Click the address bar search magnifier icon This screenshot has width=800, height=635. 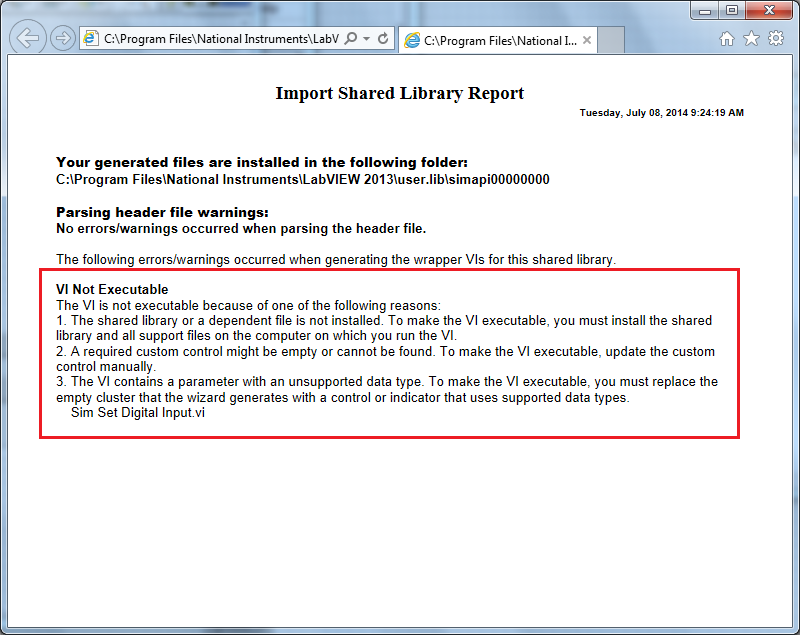[x=351, y=39]
